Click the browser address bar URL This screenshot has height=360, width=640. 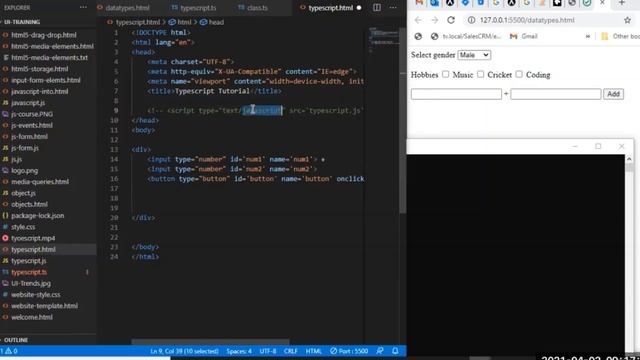(527, 20)
